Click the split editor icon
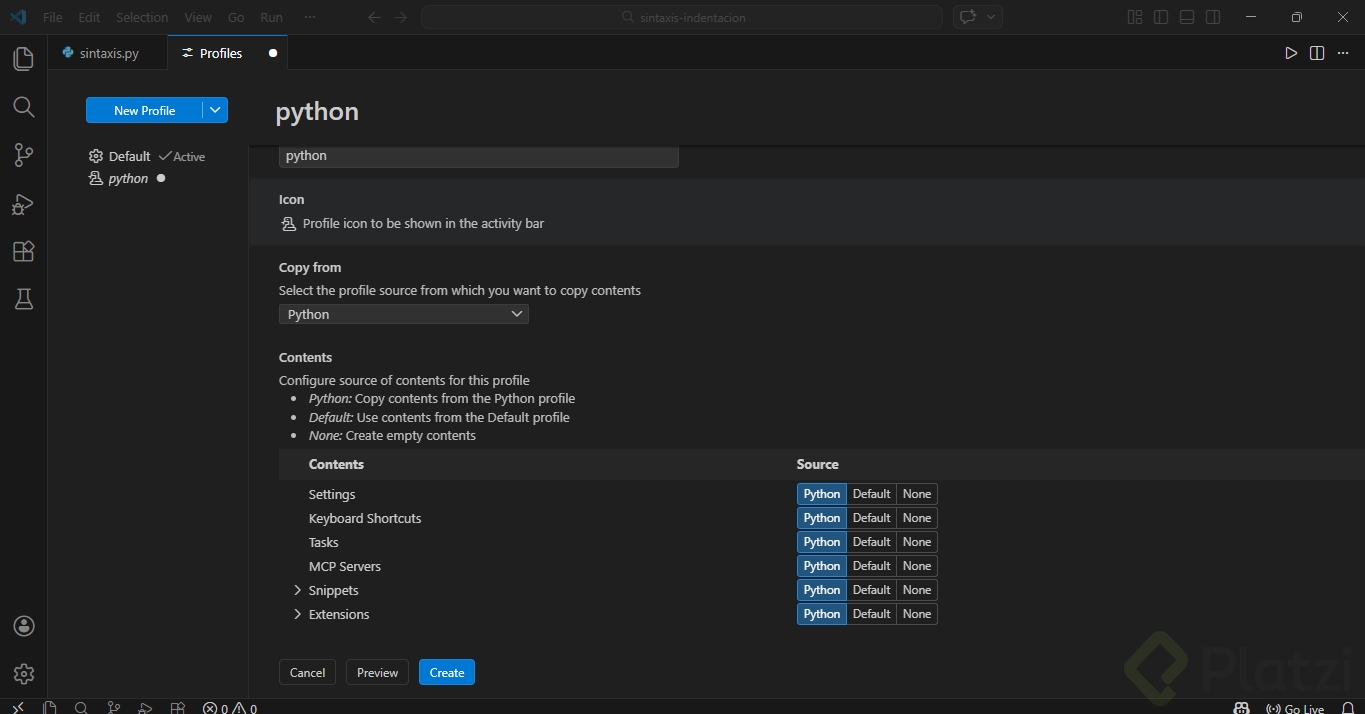Viewport: 1365px width, 714px height. 1317,53
